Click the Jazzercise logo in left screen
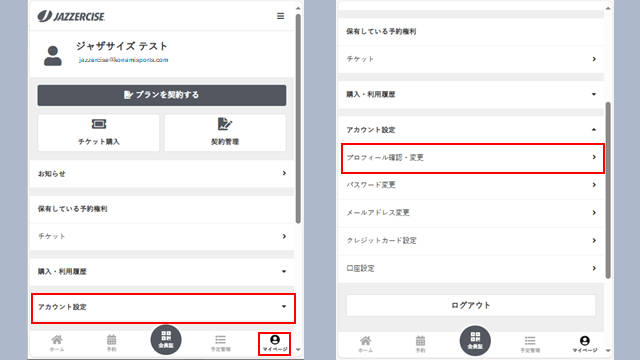The image size is (640, 360). 71,16
